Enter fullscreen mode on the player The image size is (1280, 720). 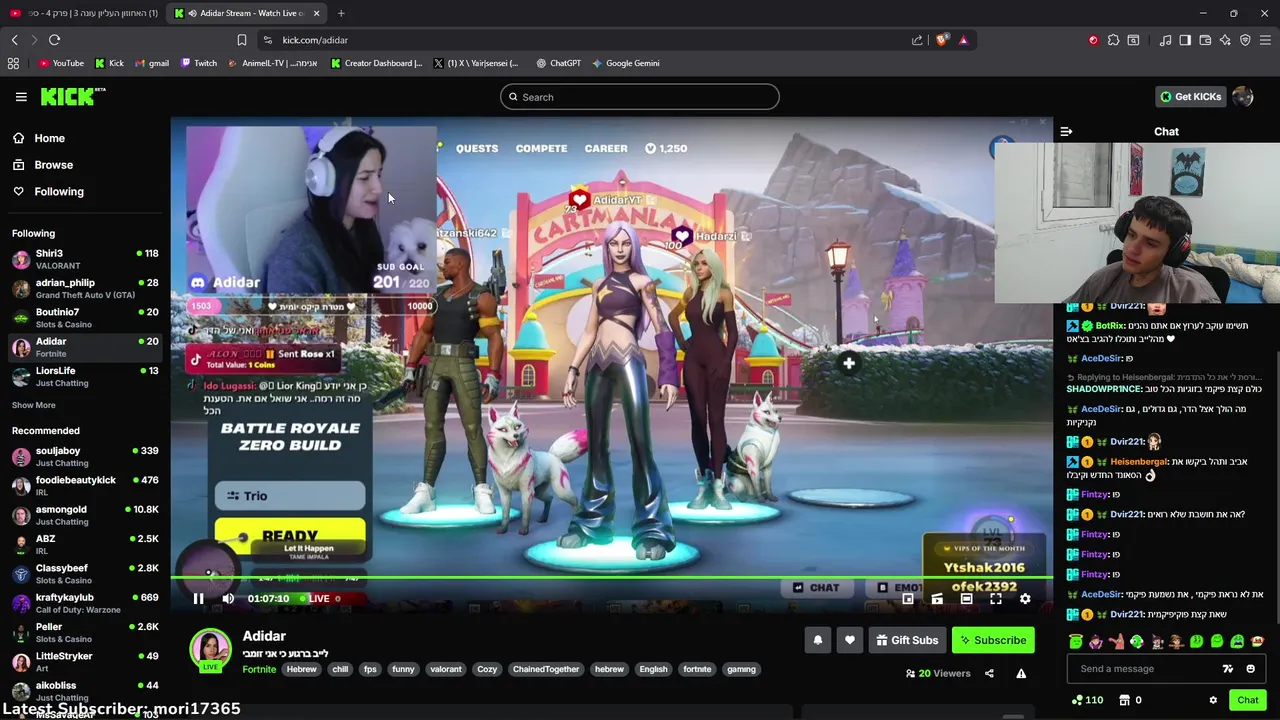click(996, 599)
